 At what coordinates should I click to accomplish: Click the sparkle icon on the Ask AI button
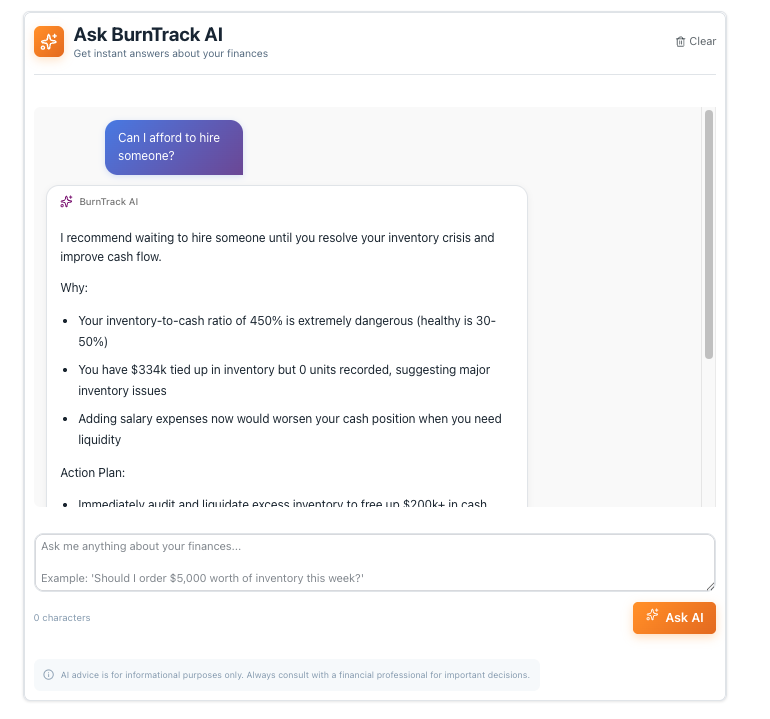coord(652,617)
